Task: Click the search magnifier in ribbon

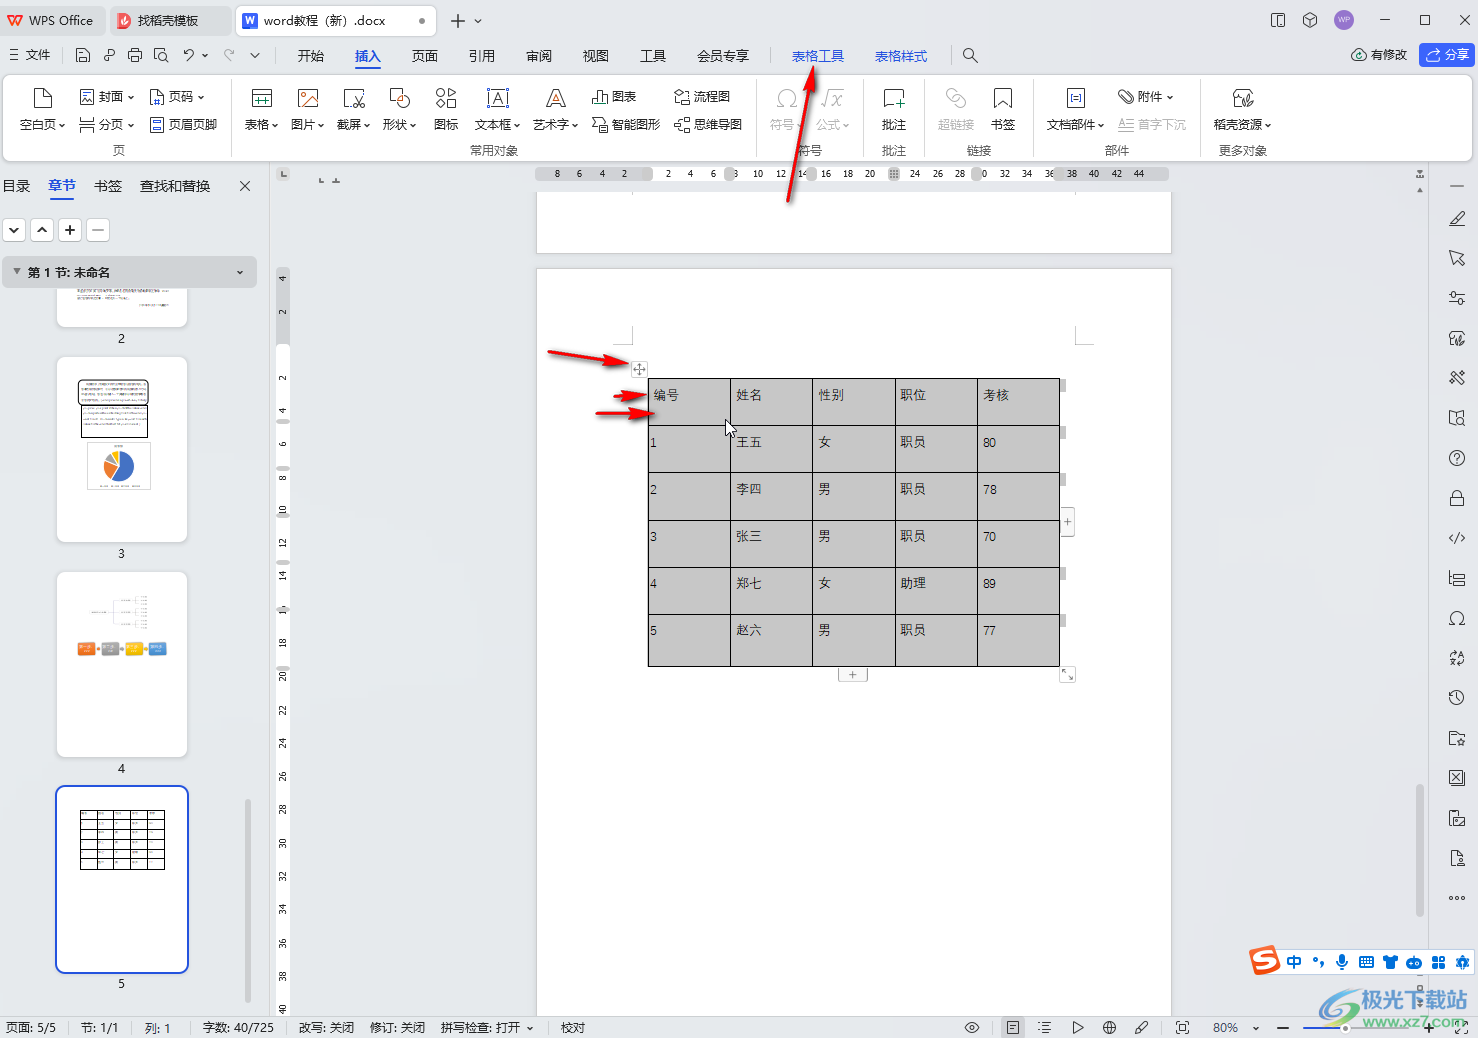Action: 970,56
